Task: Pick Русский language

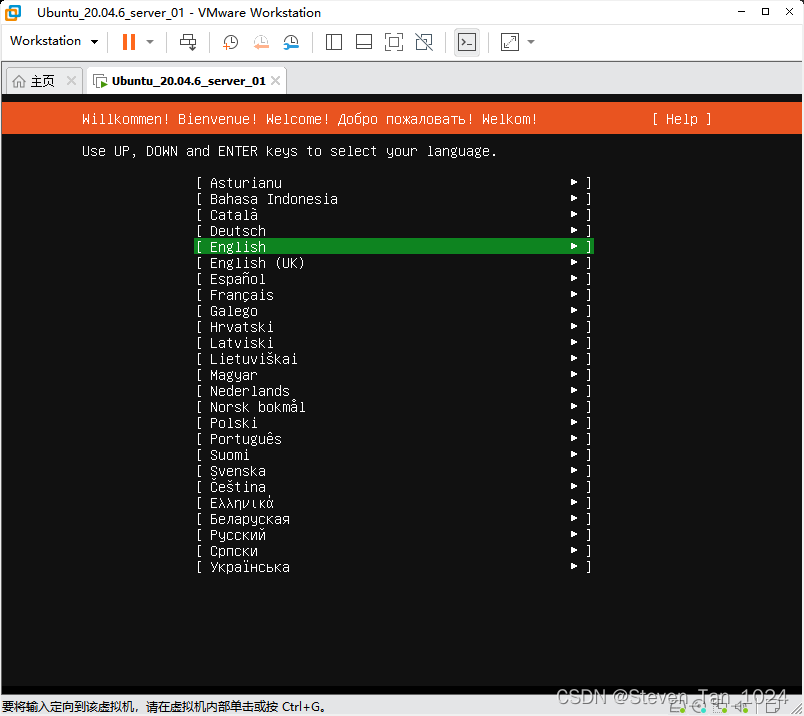Action: [x=394, y=534]
